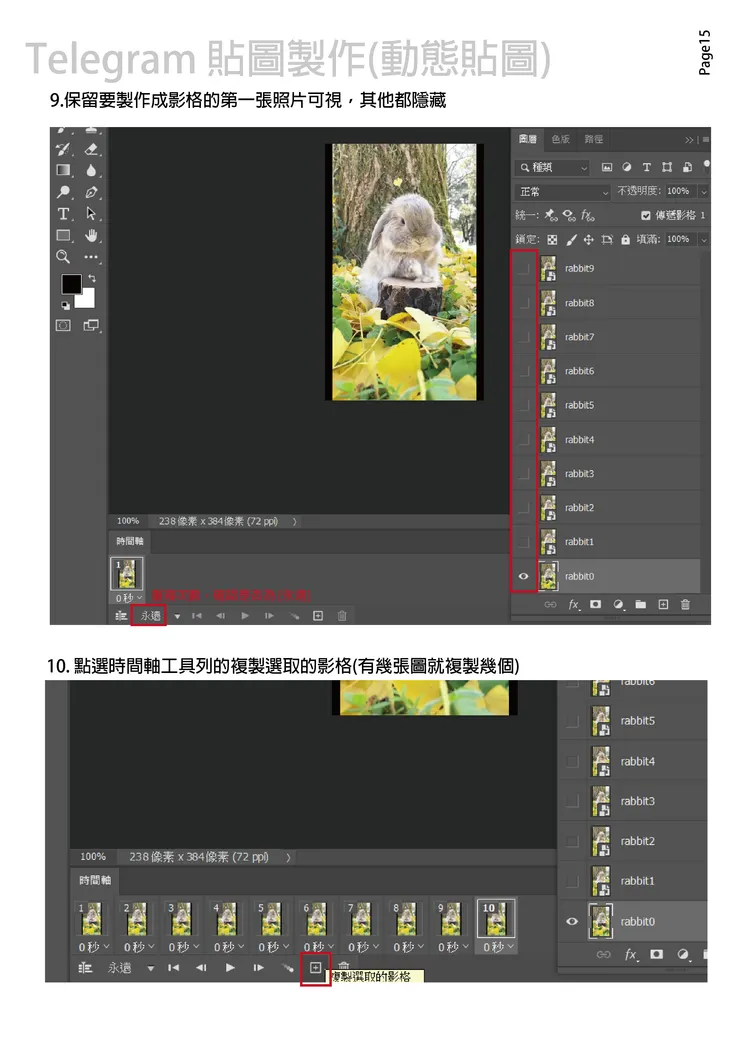Filter layers by type (T) icon
The height and width of the screenshot is (1046, 740).
(x=647, y=167)
